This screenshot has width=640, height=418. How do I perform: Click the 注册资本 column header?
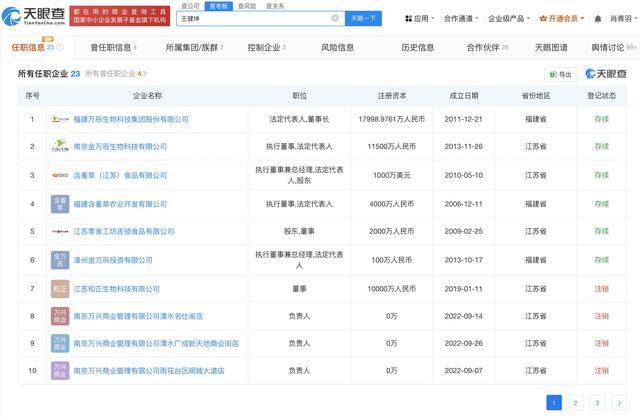[391, 96]
